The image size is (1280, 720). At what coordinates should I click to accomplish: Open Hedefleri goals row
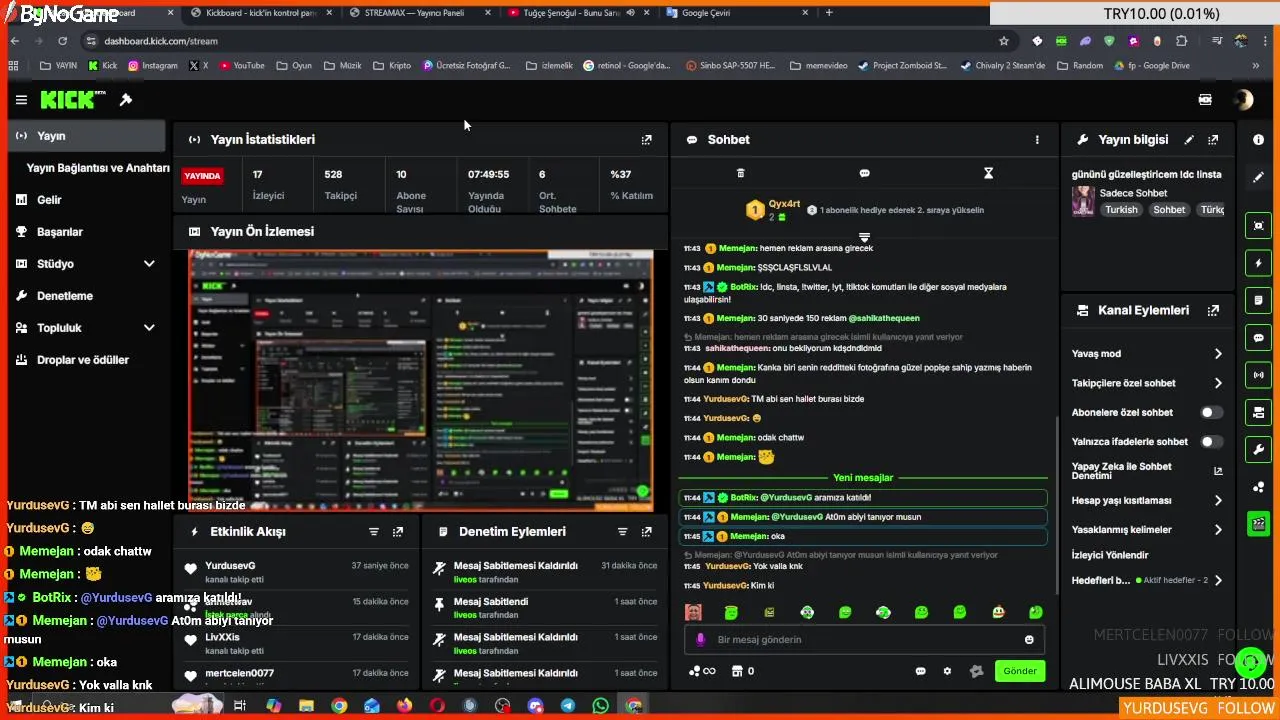pyautogui.click(x=1147, y=580)
